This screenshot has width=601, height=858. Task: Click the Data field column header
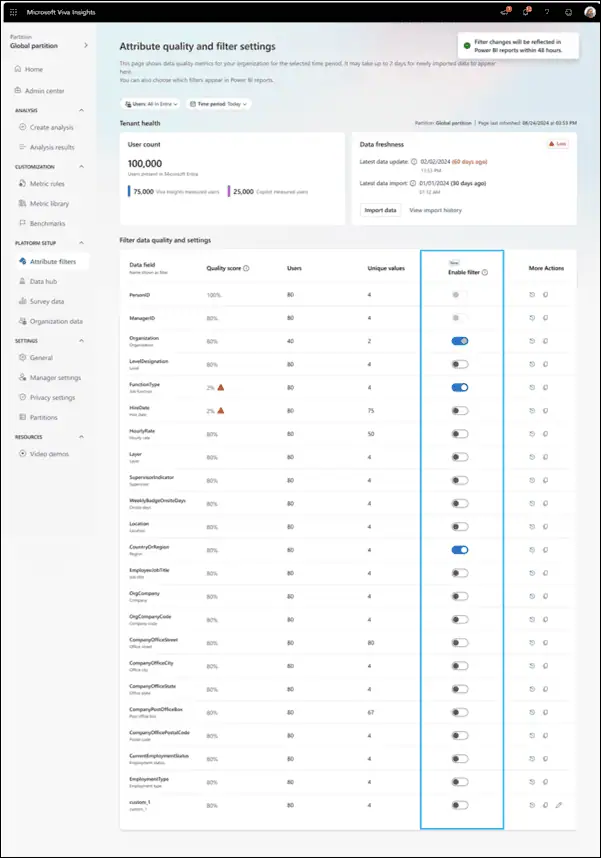click(x=142, y=265)
